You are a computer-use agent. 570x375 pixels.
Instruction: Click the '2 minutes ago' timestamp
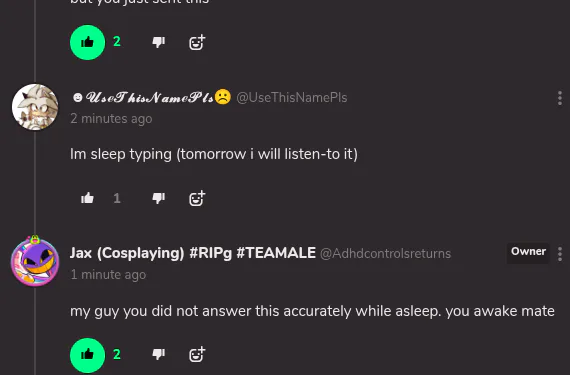pos(111,119)
